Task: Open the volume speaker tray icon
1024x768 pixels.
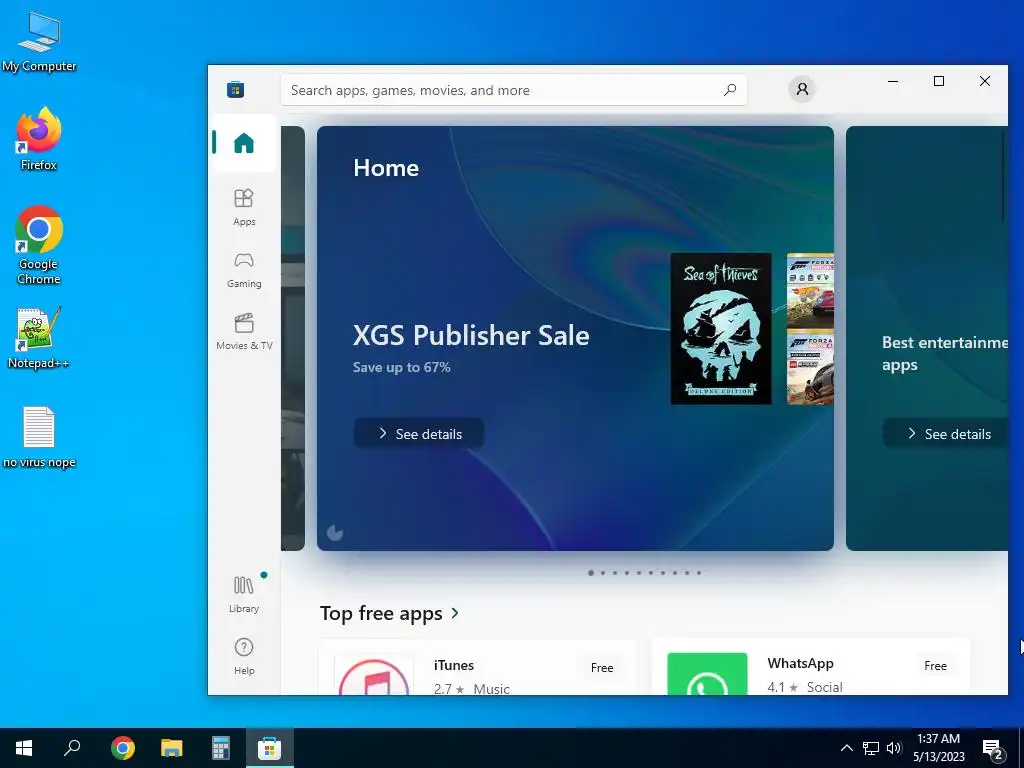Action: pyautogui.click(x=894, y=748)
